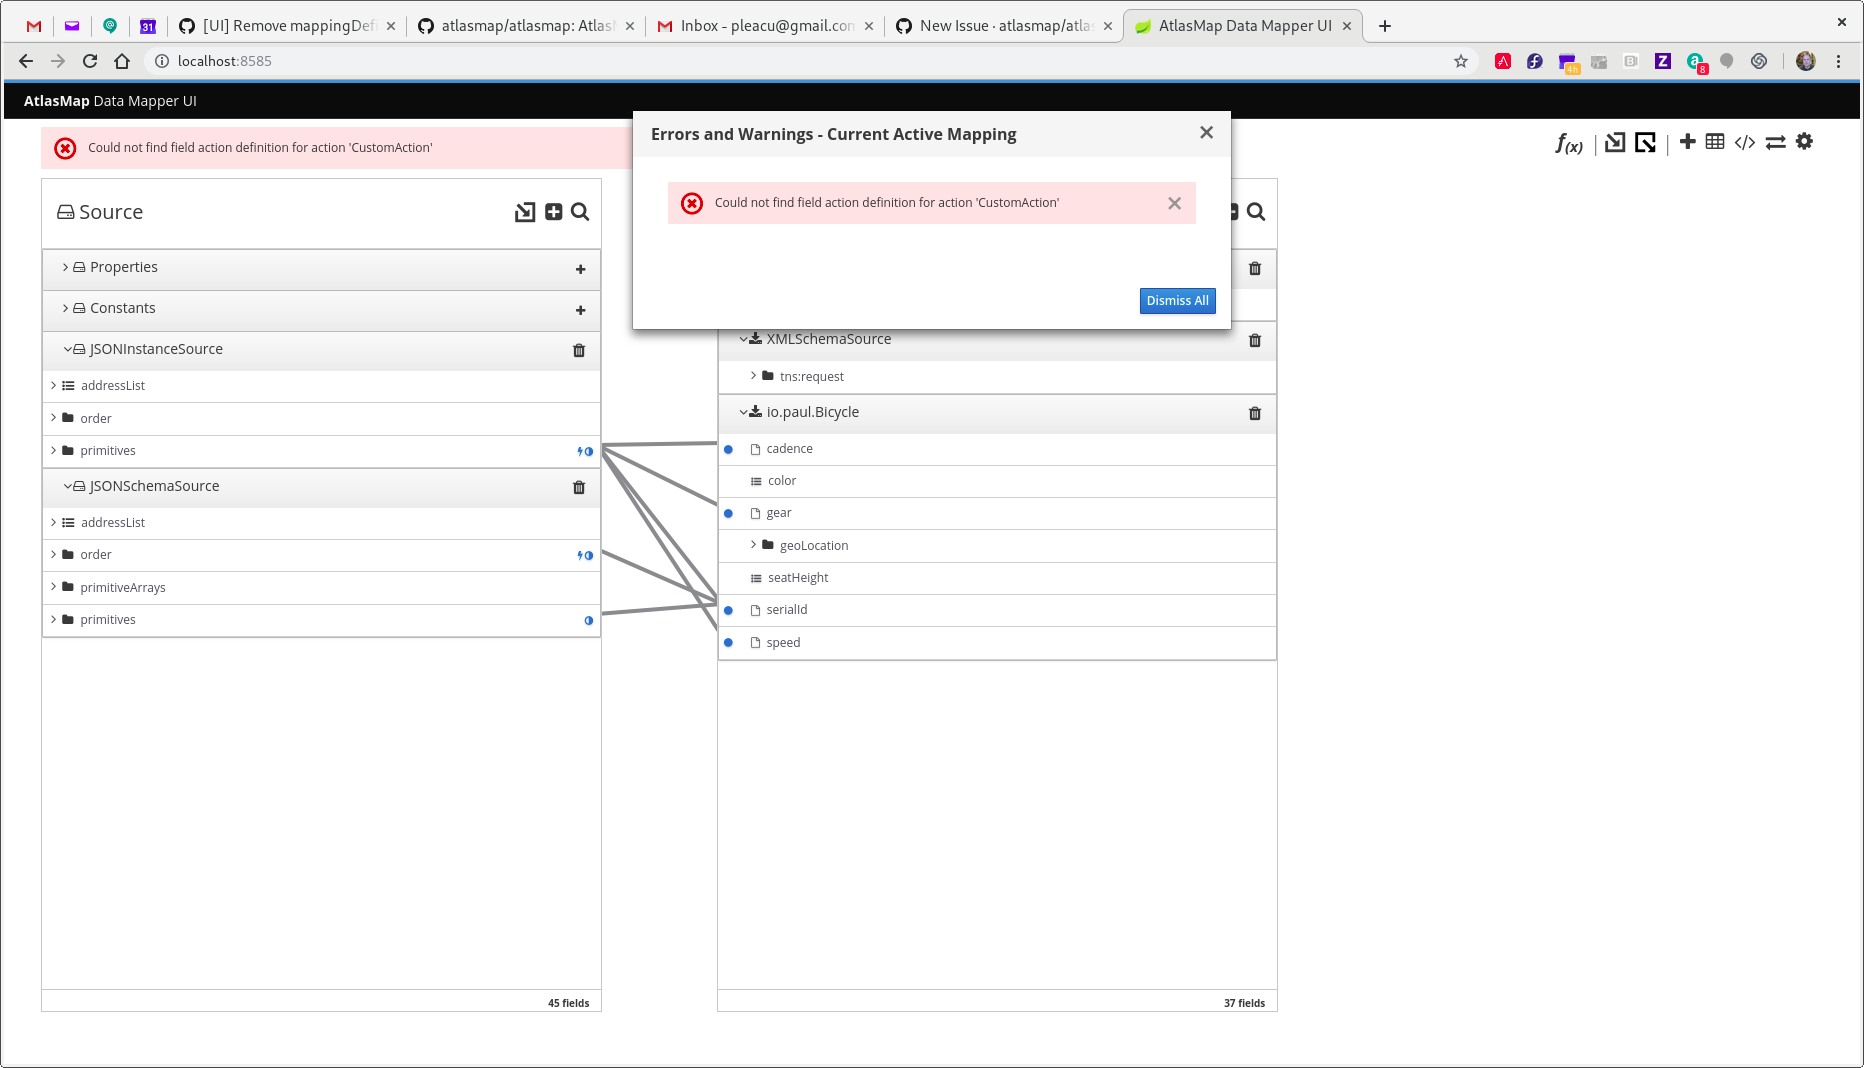Select the blue dot beside serialId
This screenshot has width=1864, height=1068.
[727, 610]
